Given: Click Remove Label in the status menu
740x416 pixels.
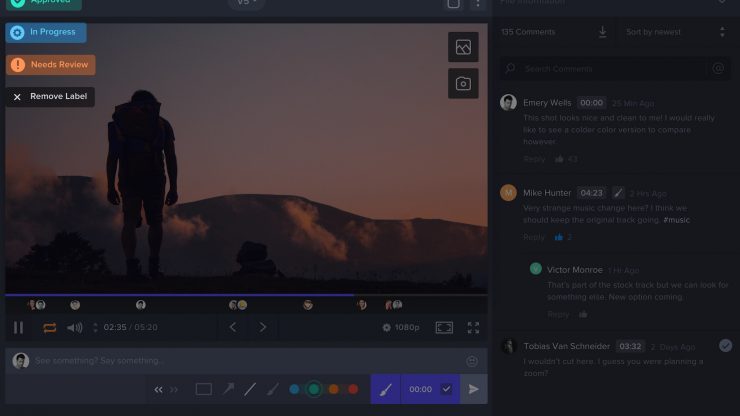Looking at the screenshot, I should [50, 97].
